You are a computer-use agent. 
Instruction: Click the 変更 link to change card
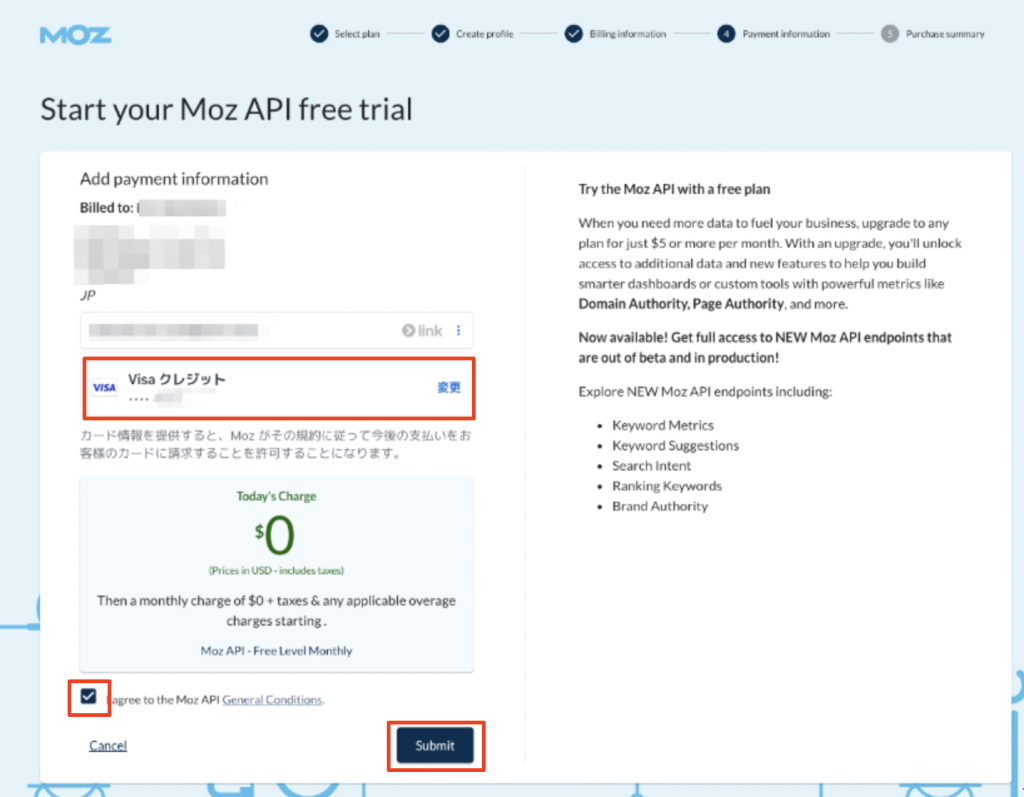[x=449, y=387]
